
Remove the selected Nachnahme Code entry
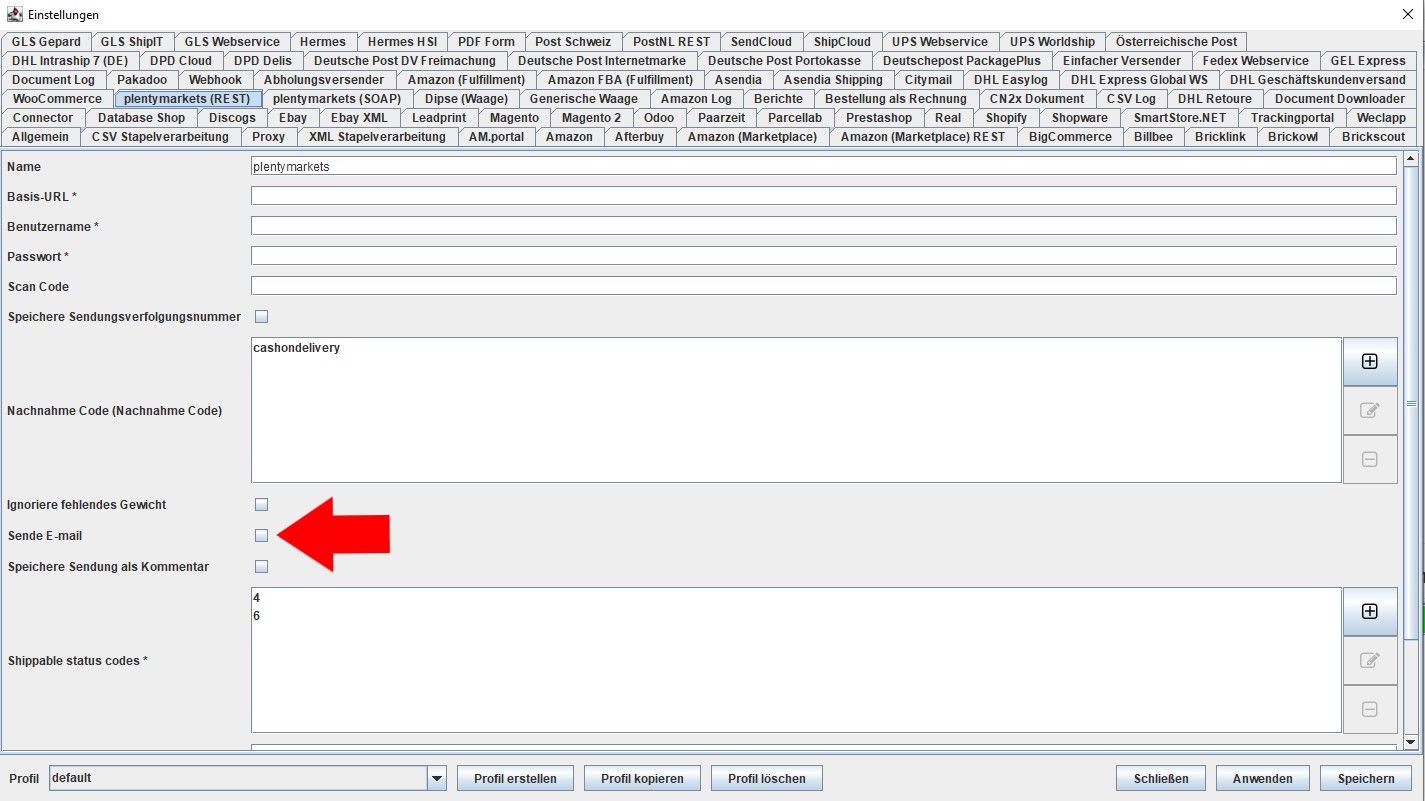(x=1369, y=459)
